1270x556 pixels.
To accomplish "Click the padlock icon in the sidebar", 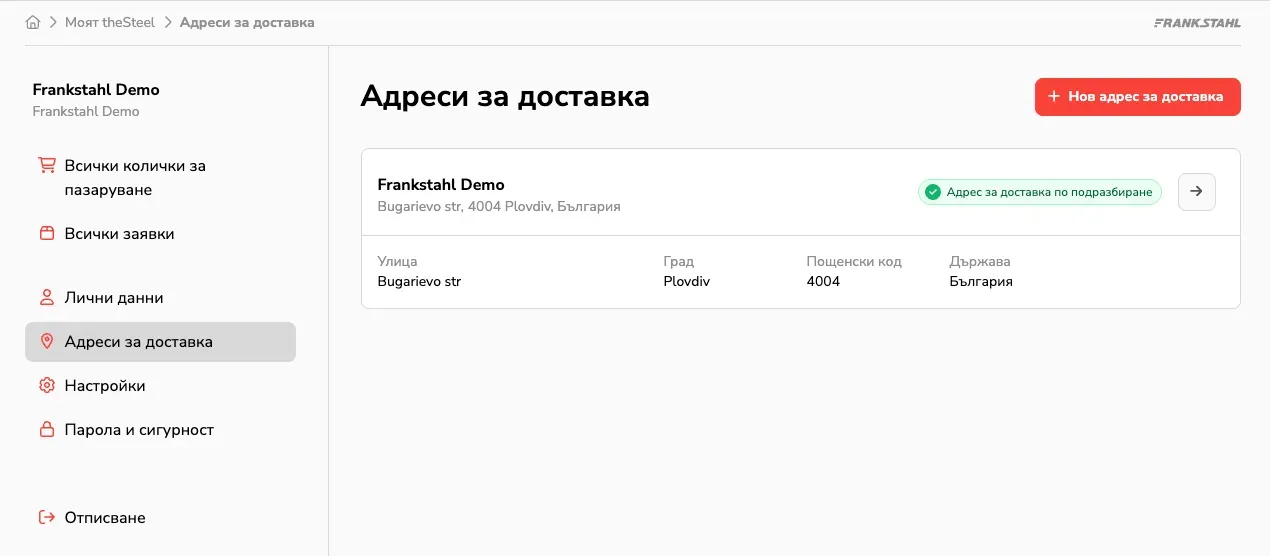I will (46, 430).
